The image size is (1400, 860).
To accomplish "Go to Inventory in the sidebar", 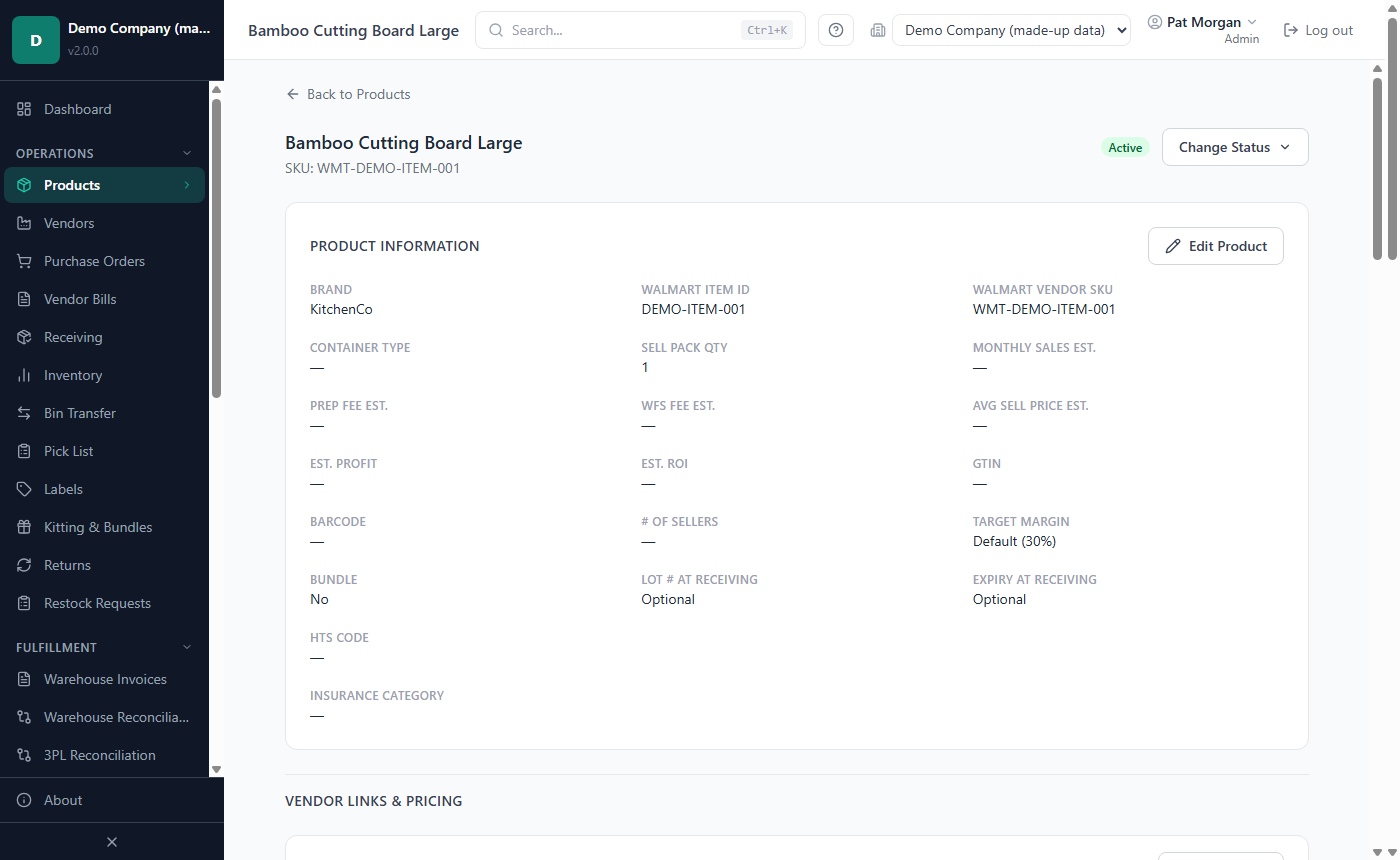I will pyautogui.click(x=104, y=375).
